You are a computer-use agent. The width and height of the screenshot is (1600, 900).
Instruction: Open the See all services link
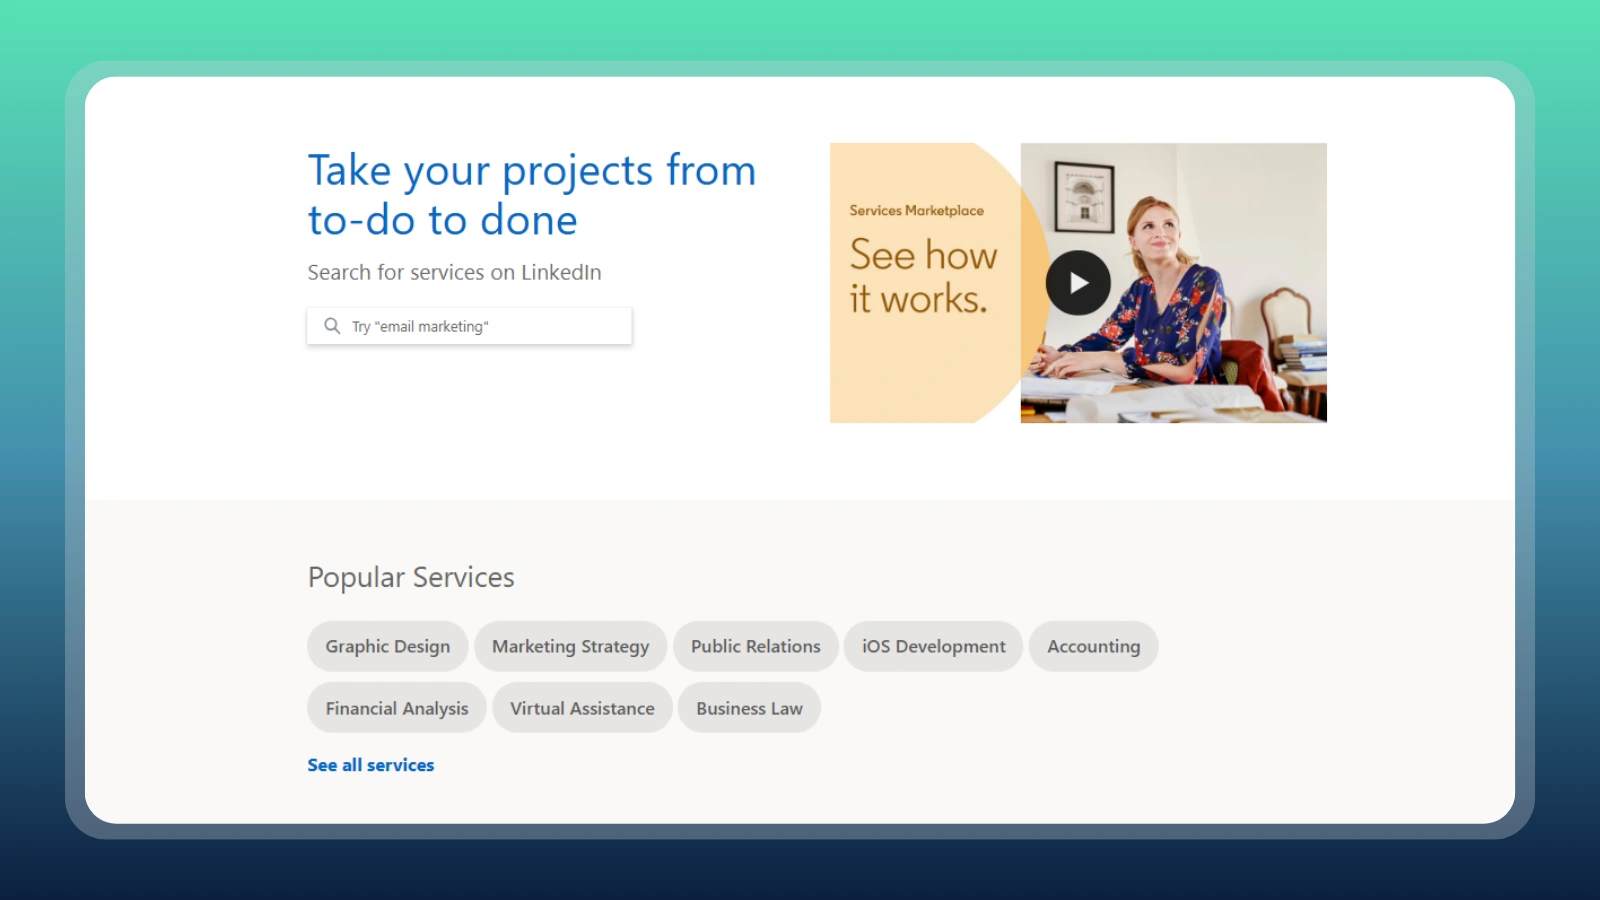pos(371,765)
